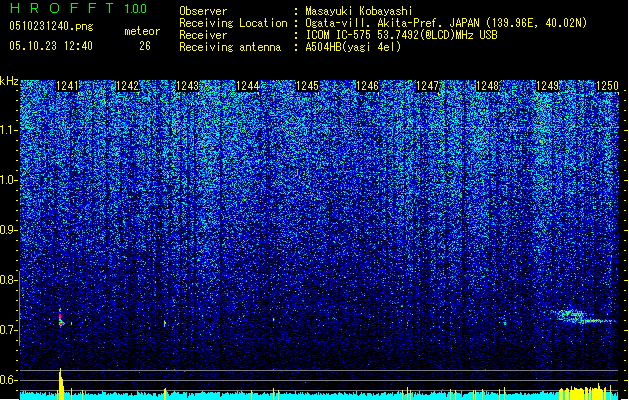The image size is (629, 400).
Task: Click the 1246 time marker
Action: [367, 86]
